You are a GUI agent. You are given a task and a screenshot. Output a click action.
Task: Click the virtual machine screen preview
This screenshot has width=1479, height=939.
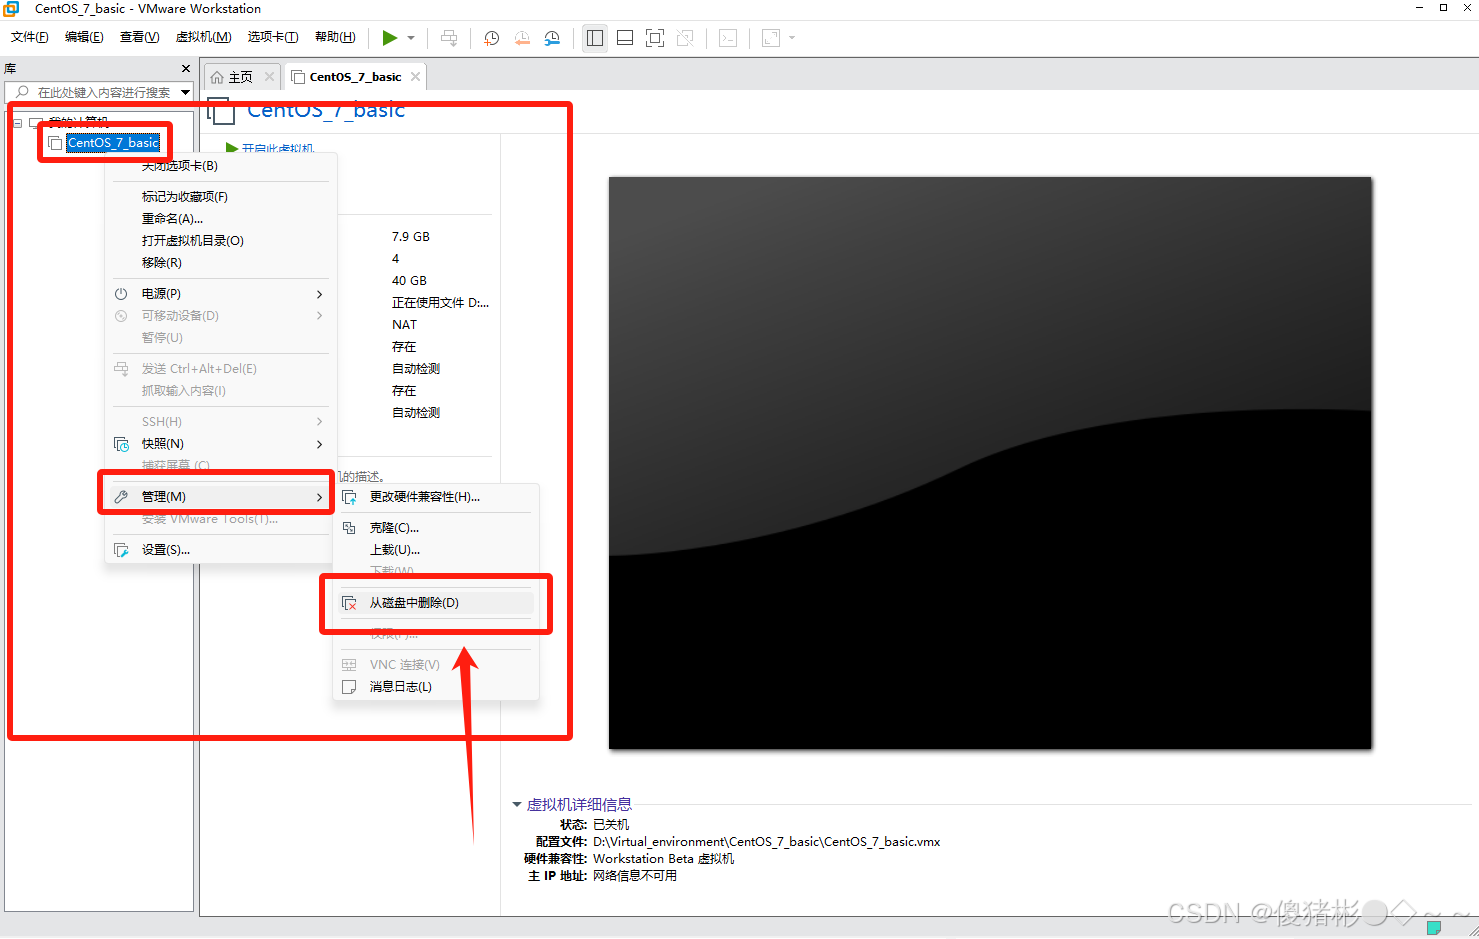(990, 463)
